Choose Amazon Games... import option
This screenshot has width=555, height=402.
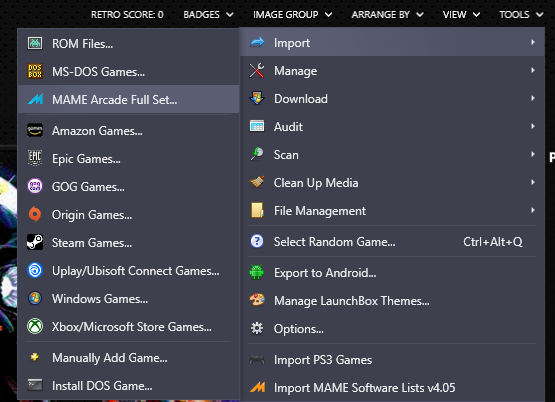[128, 130]
